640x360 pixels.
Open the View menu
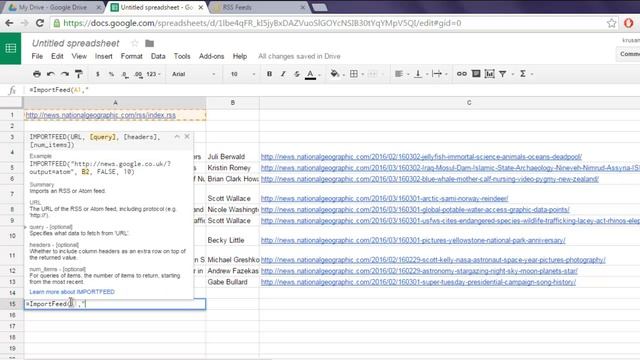pos(79,56)
